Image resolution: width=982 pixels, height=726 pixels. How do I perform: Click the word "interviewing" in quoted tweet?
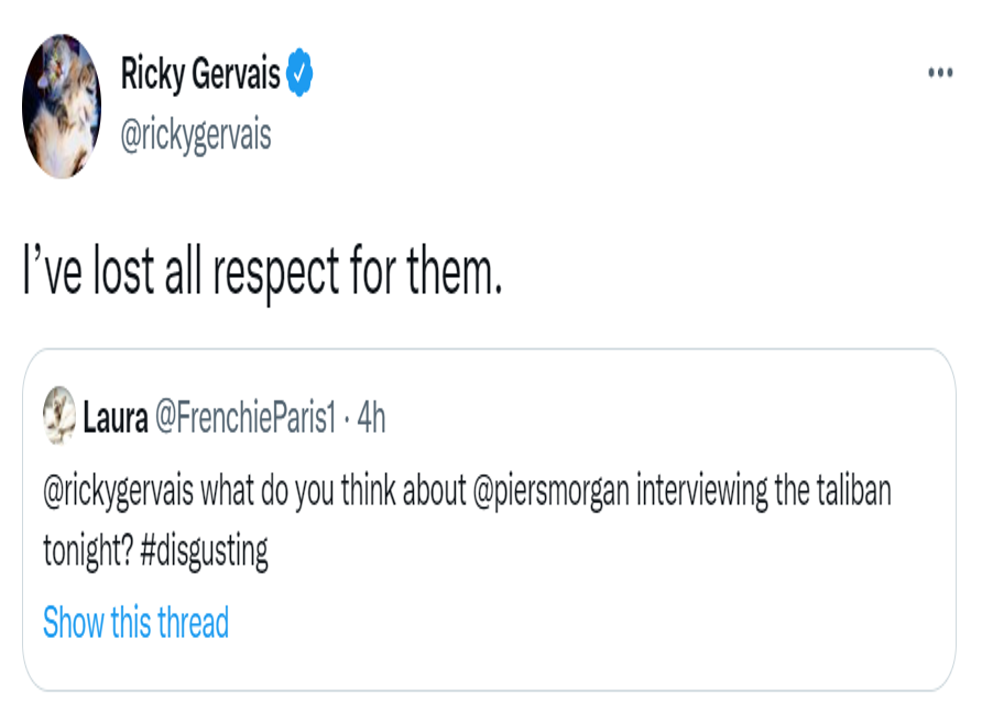[696, 492]
